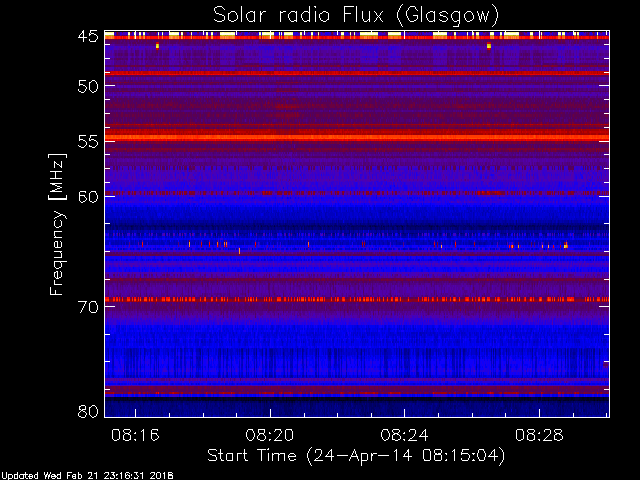Click the "Updated Wed Feb 21" timestamp text
Viewport: 640px width, 480px height.
point(87,476)
